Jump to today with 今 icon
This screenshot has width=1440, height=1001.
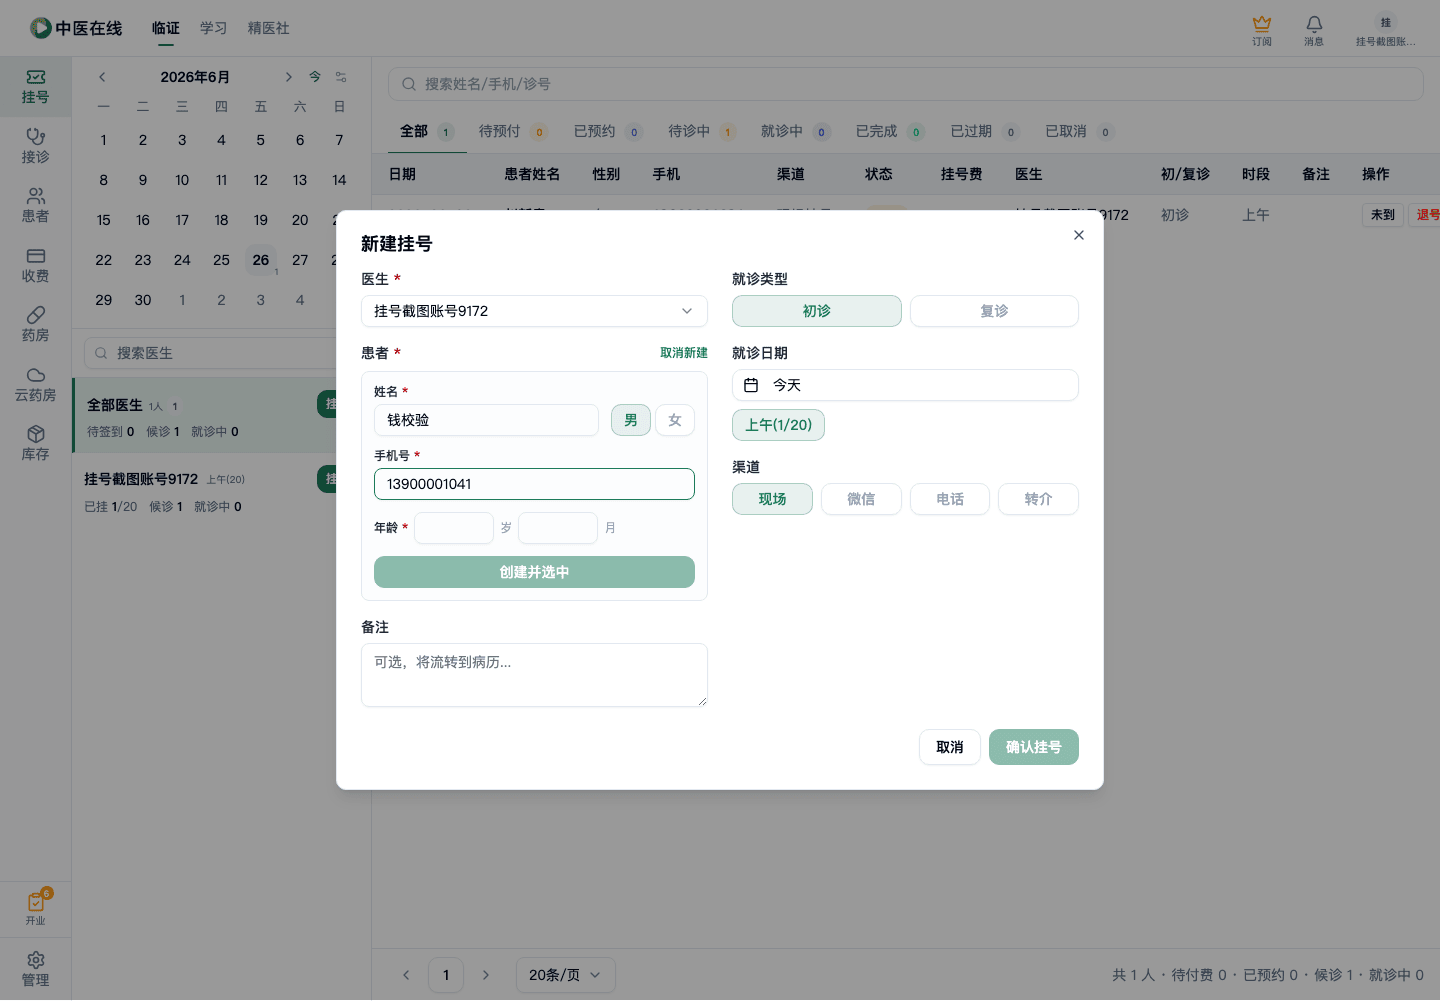(x=315, y=77)
